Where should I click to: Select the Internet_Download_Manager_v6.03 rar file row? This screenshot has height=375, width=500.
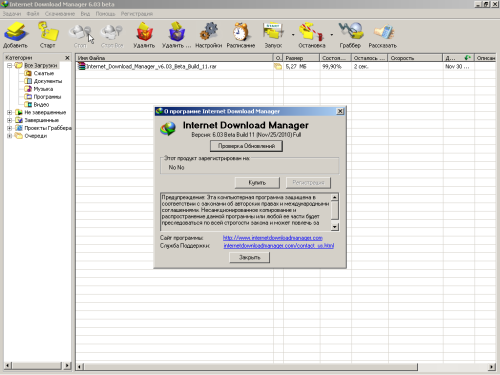pos(285,66)
